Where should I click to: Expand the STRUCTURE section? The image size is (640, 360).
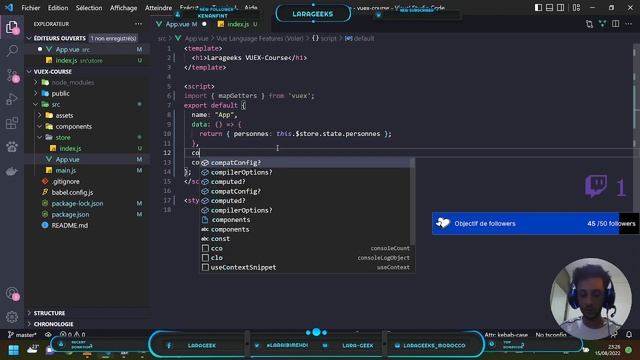tap(29, 313)
